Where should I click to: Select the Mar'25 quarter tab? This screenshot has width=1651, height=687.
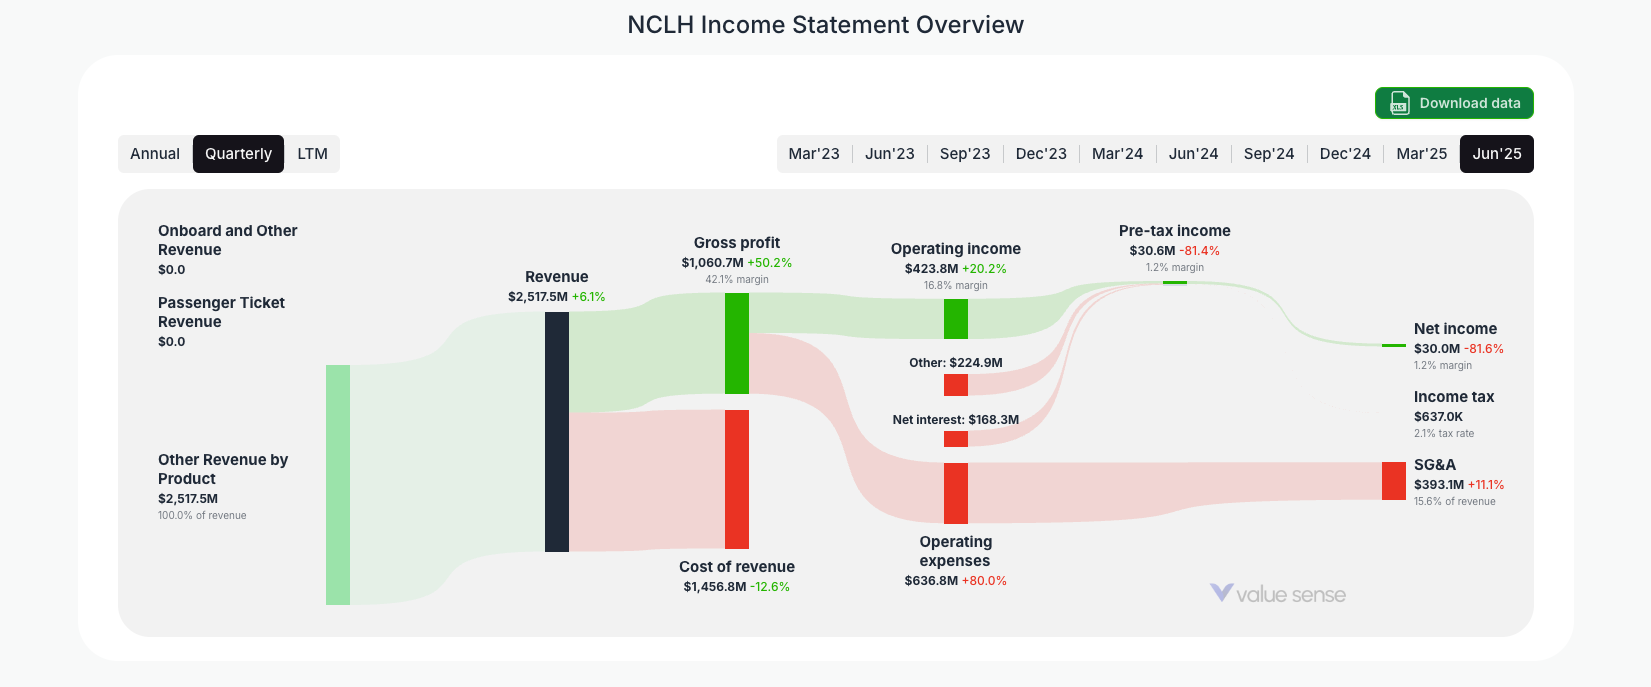click(x=1421, y=153)
